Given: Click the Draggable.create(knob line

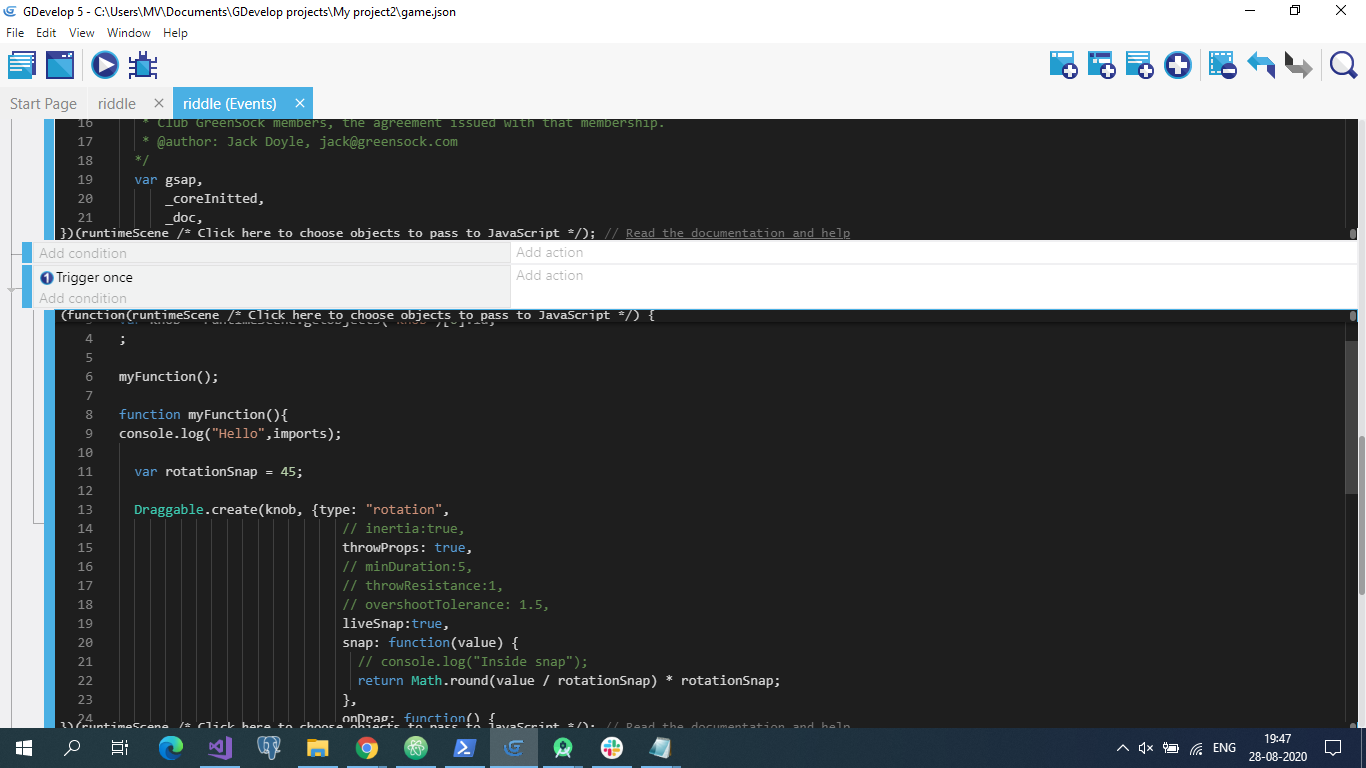Looking at the screenshot, I should tap(292, 509).
